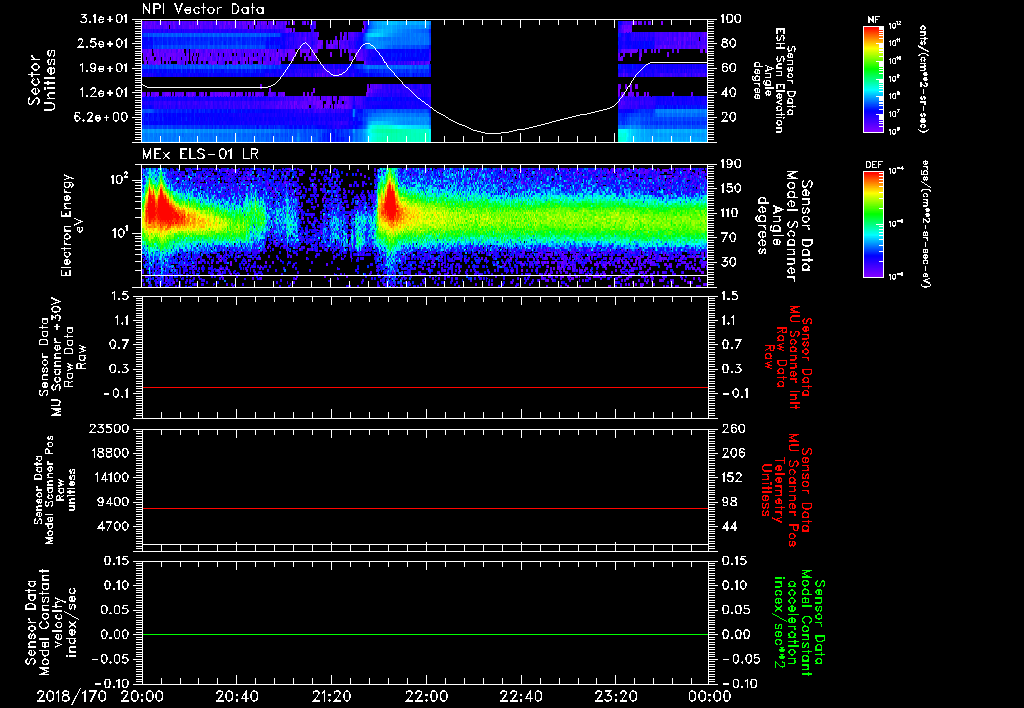Click the "ESH Sun Elevation Angle" axis title
Screen dimensions: 1024x708
coord(773,81)
